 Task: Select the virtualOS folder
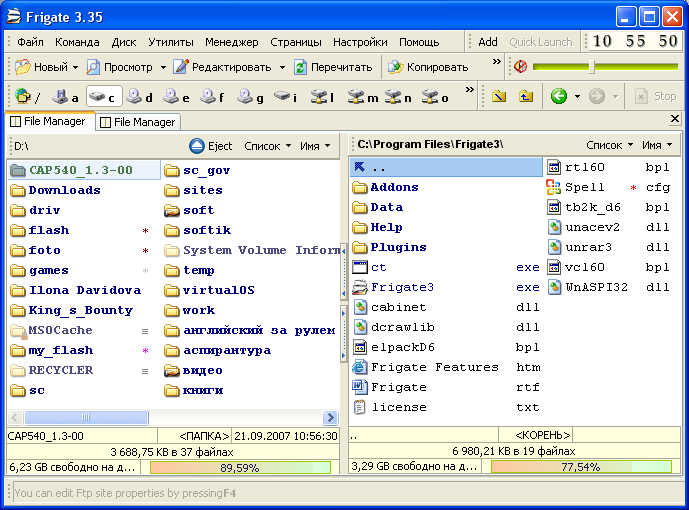210,290
